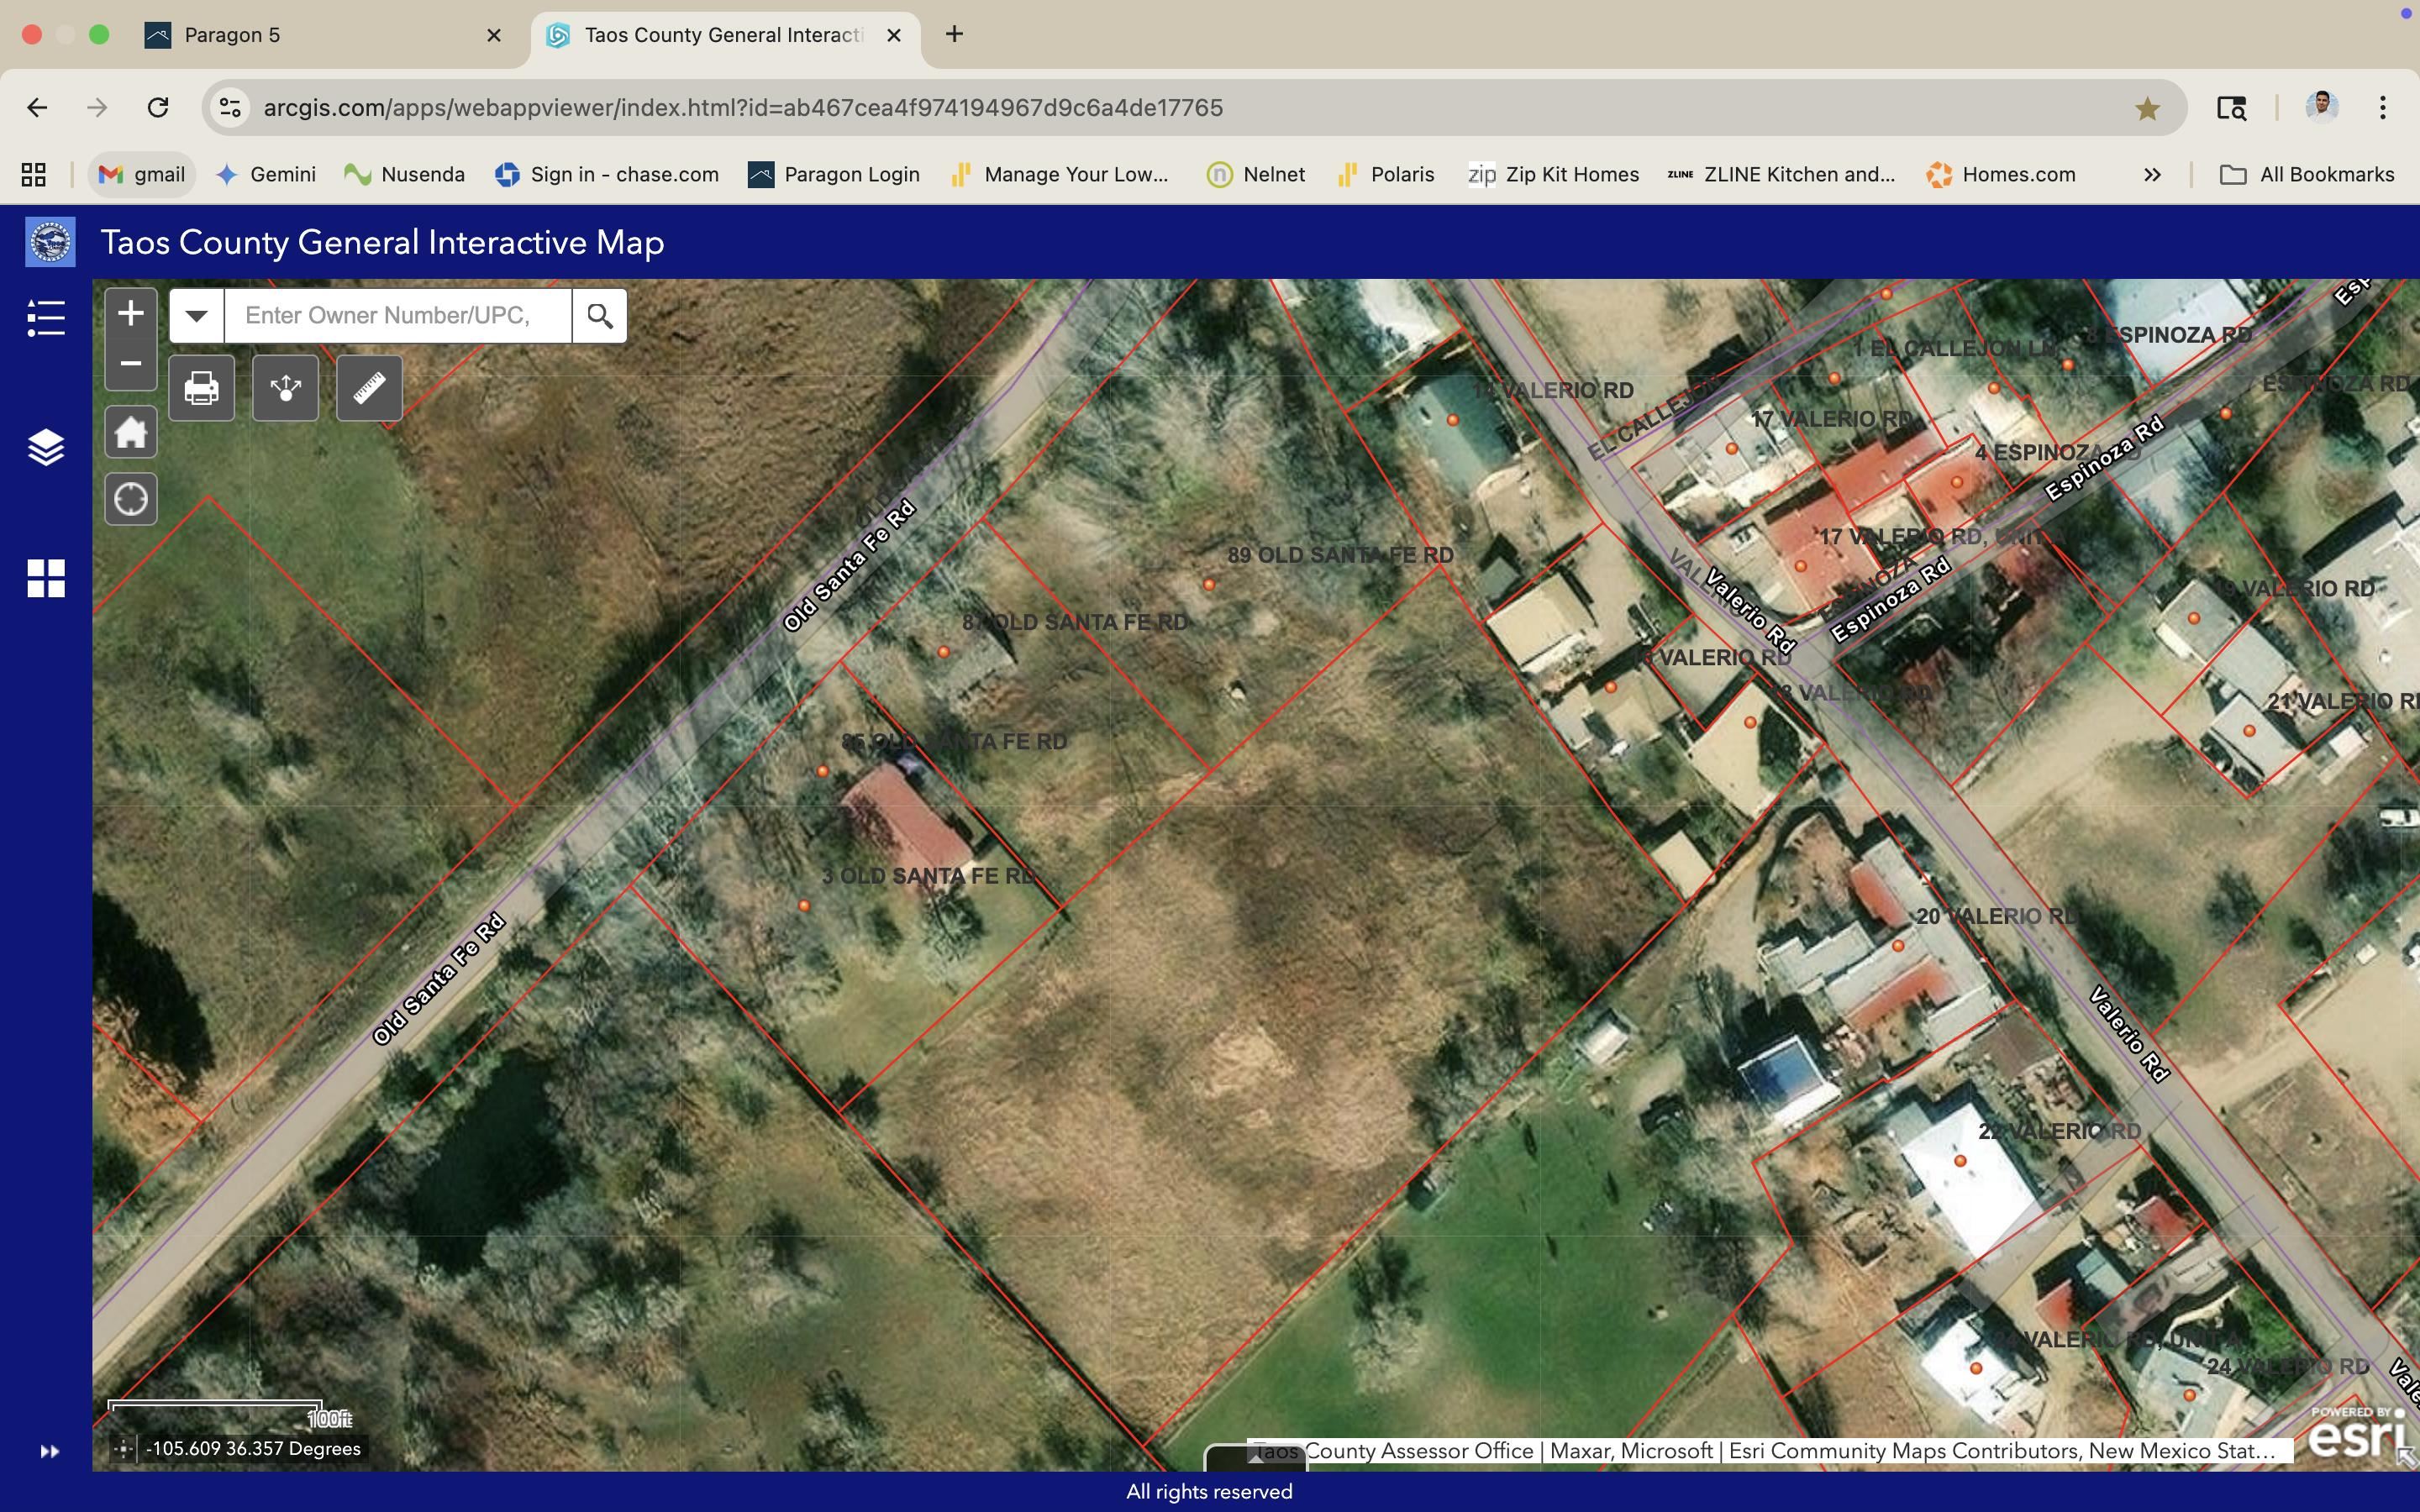Open the Print widget
The width and height of the screenshot is (2420, 1512).
(x=201, y=388)
